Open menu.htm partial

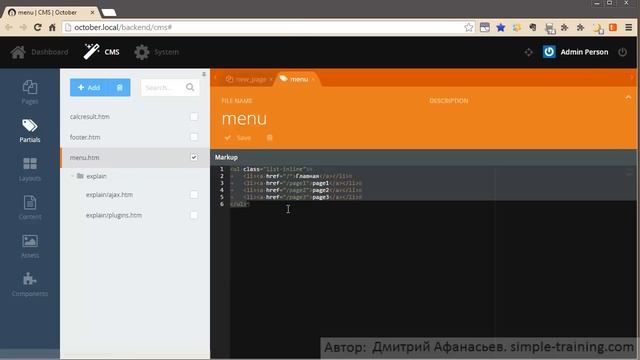[84, 158]
